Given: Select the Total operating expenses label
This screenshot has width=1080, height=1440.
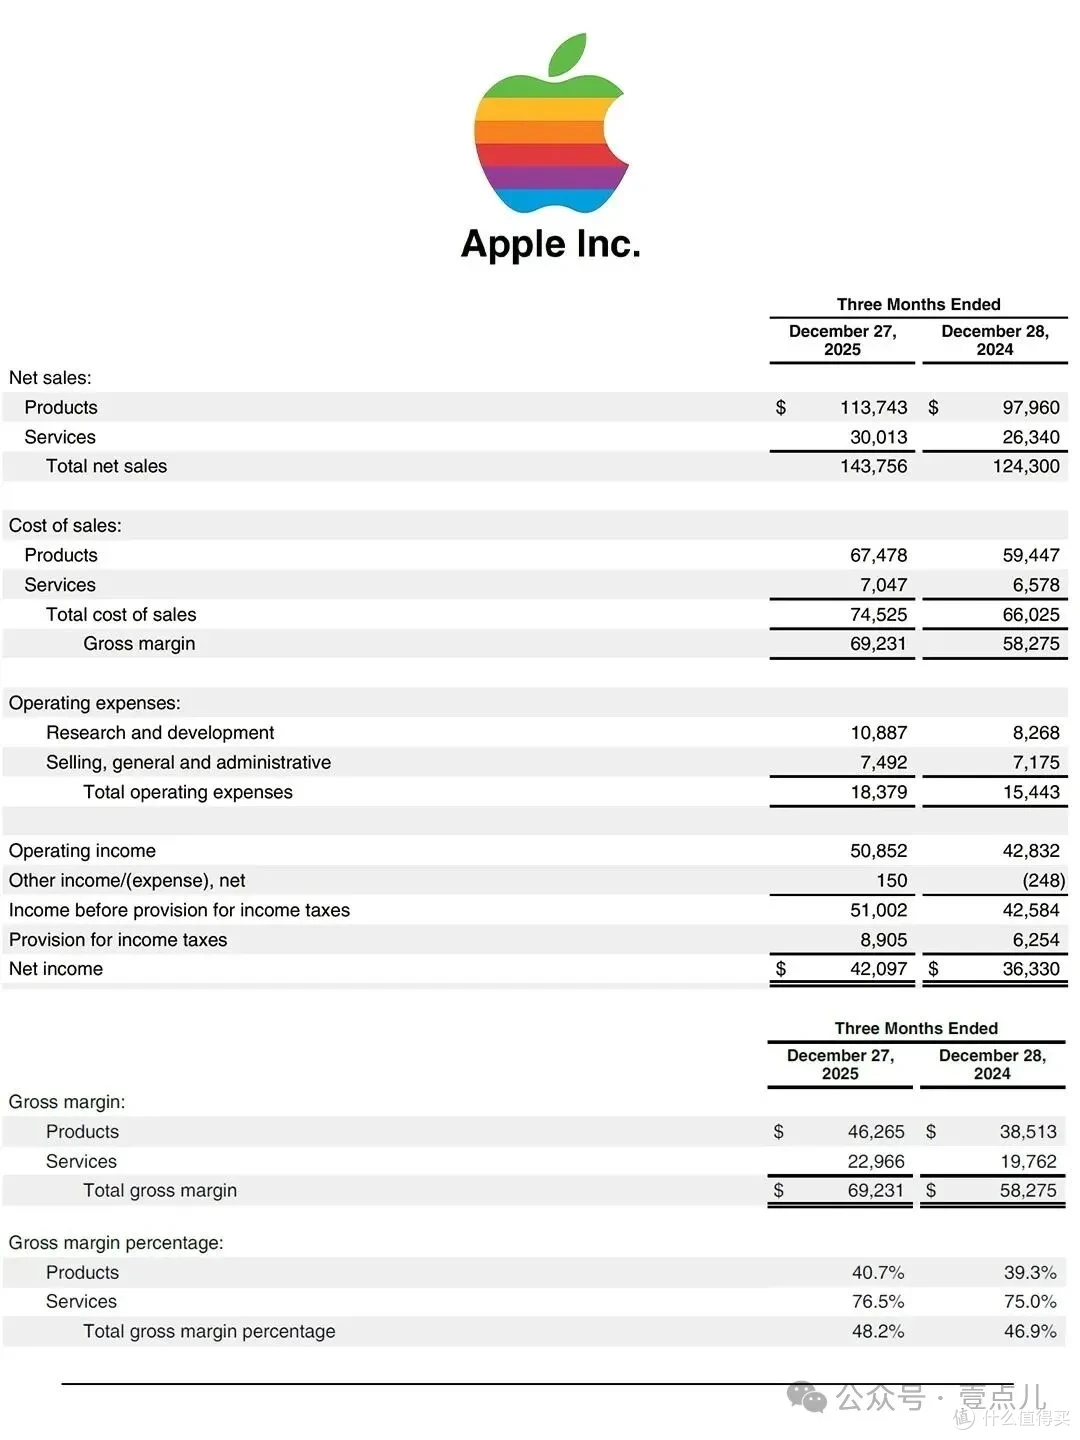Looking at the screenshot, I should pyautogui.click(x=188, y=792).
